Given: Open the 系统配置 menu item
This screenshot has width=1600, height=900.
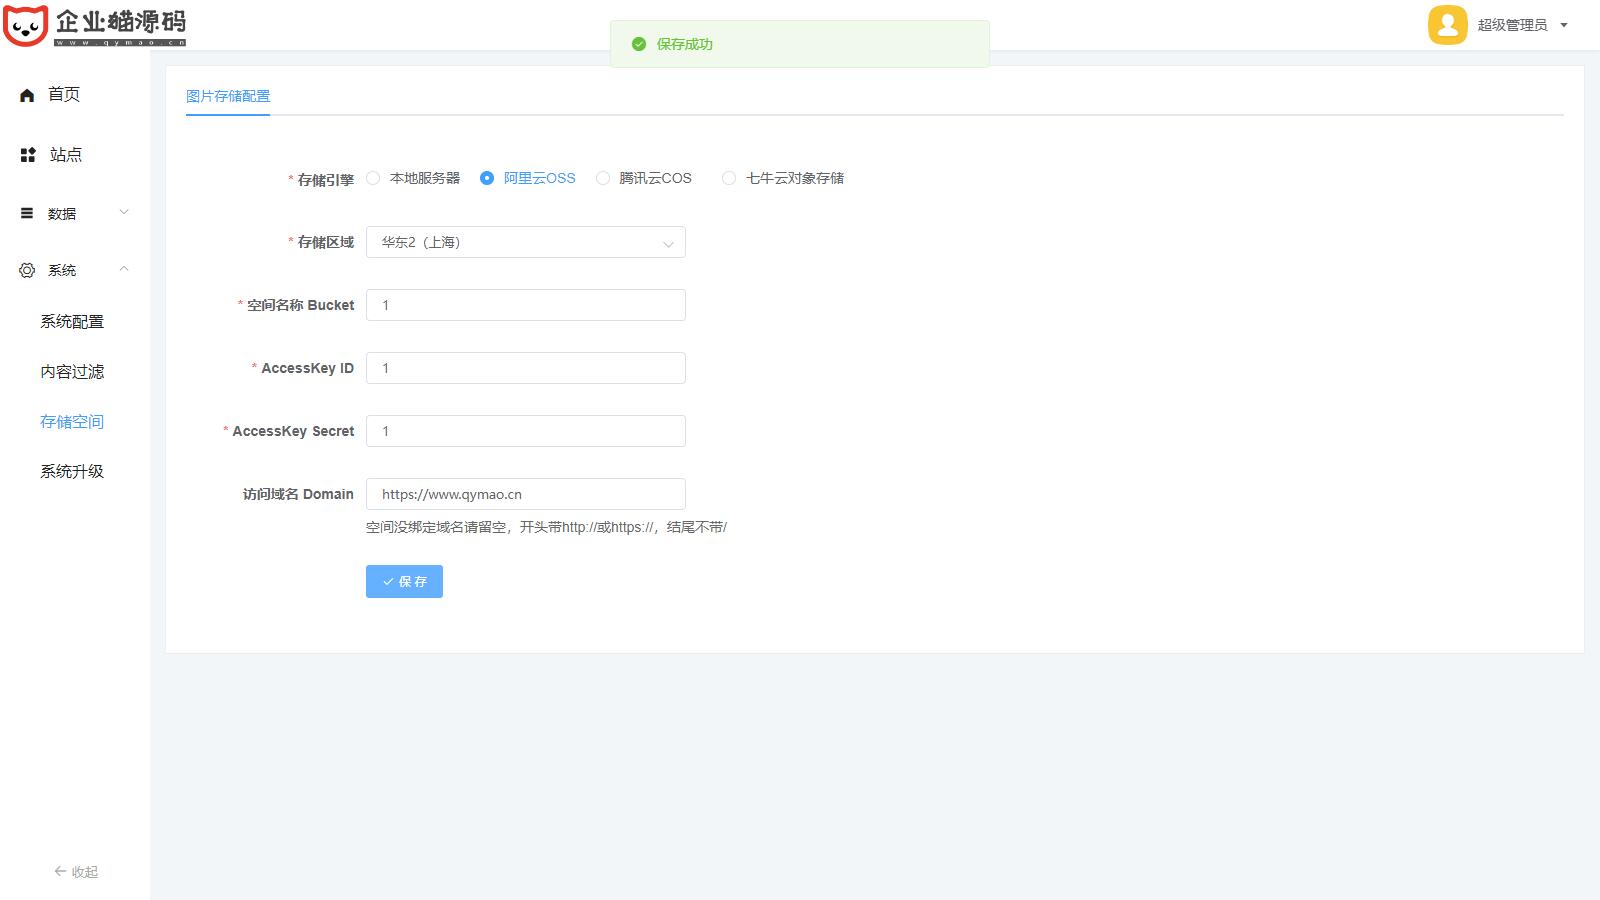Looking at the screenshot, I should click(72, 321).
